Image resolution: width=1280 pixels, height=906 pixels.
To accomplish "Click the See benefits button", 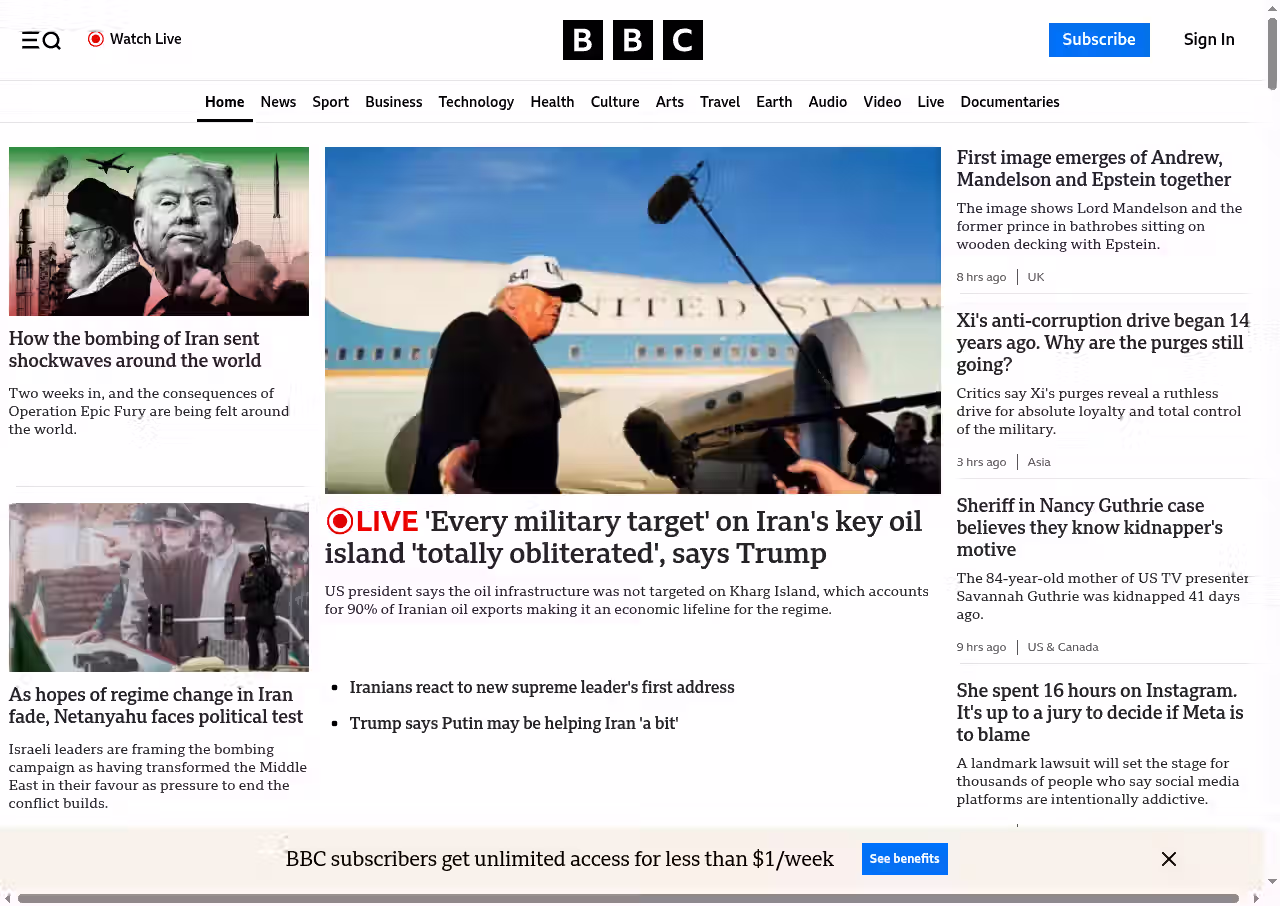I will coord(904,859).
